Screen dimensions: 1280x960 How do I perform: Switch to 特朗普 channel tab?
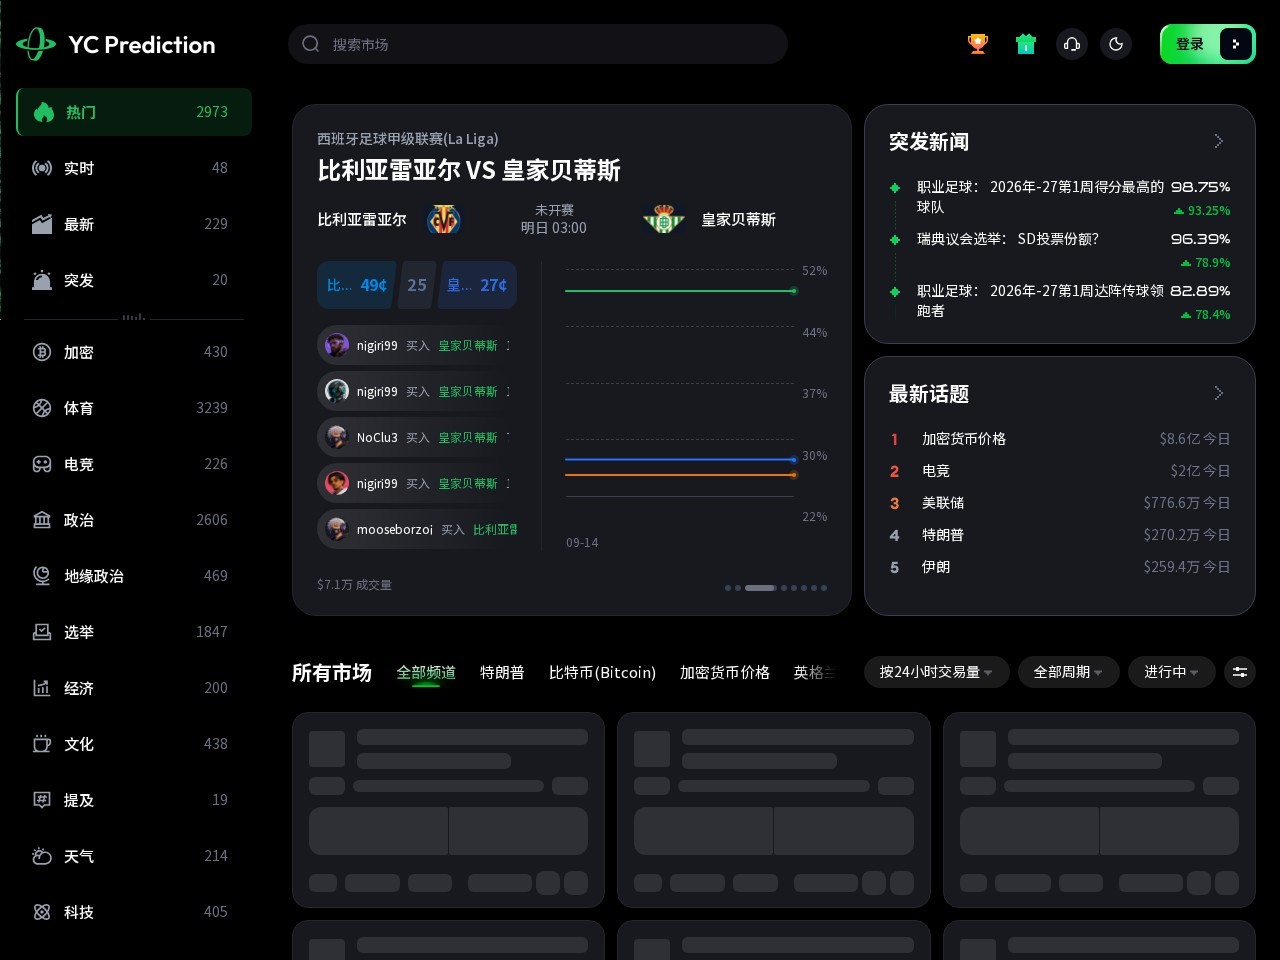(x=502, y=672)
